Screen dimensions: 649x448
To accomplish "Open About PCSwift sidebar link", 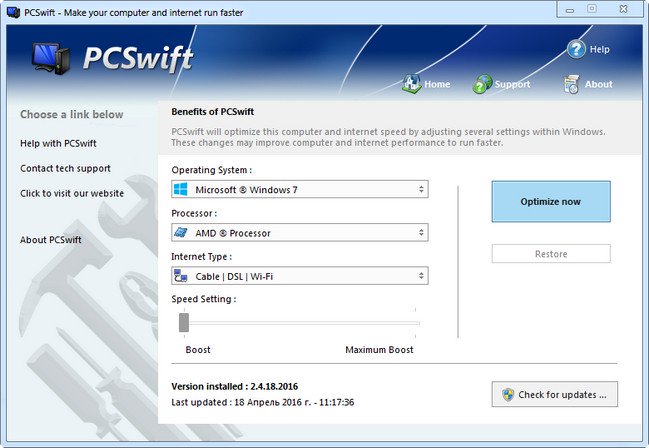I will coord(51,240).
